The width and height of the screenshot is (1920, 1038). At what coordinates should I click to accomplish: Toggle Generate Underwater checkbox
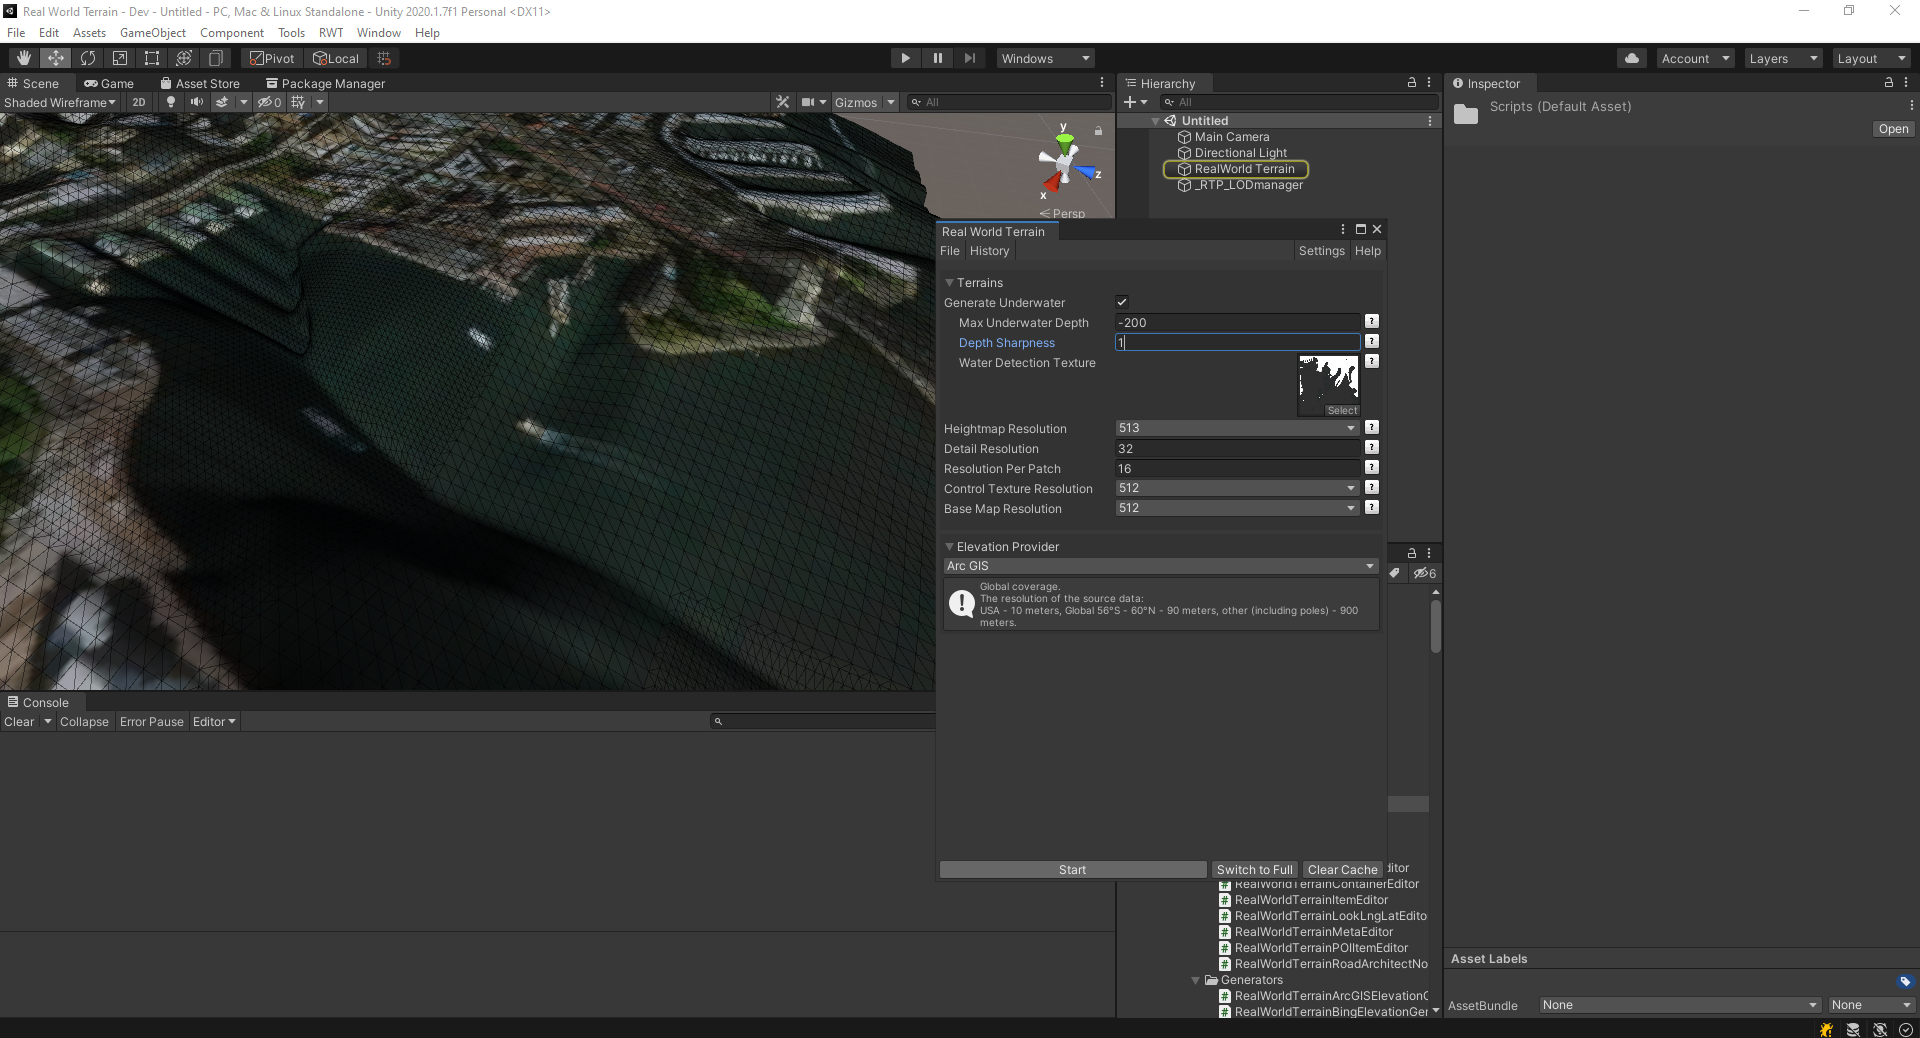point(1122,302)
